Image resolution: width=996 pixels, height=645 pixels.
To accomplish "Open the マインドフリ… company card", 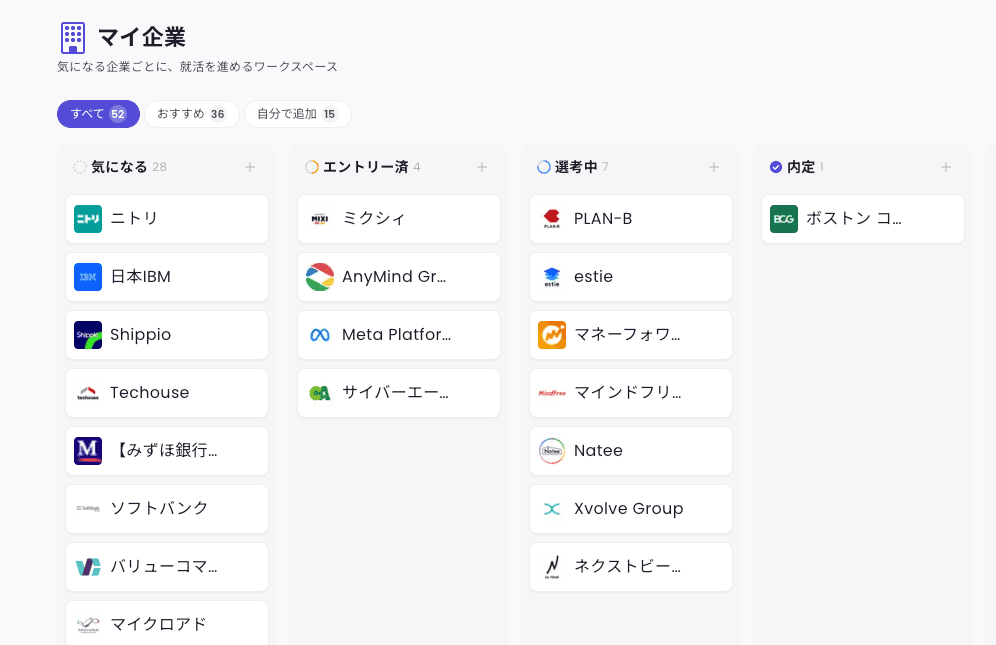I will (x=631, y=393).
